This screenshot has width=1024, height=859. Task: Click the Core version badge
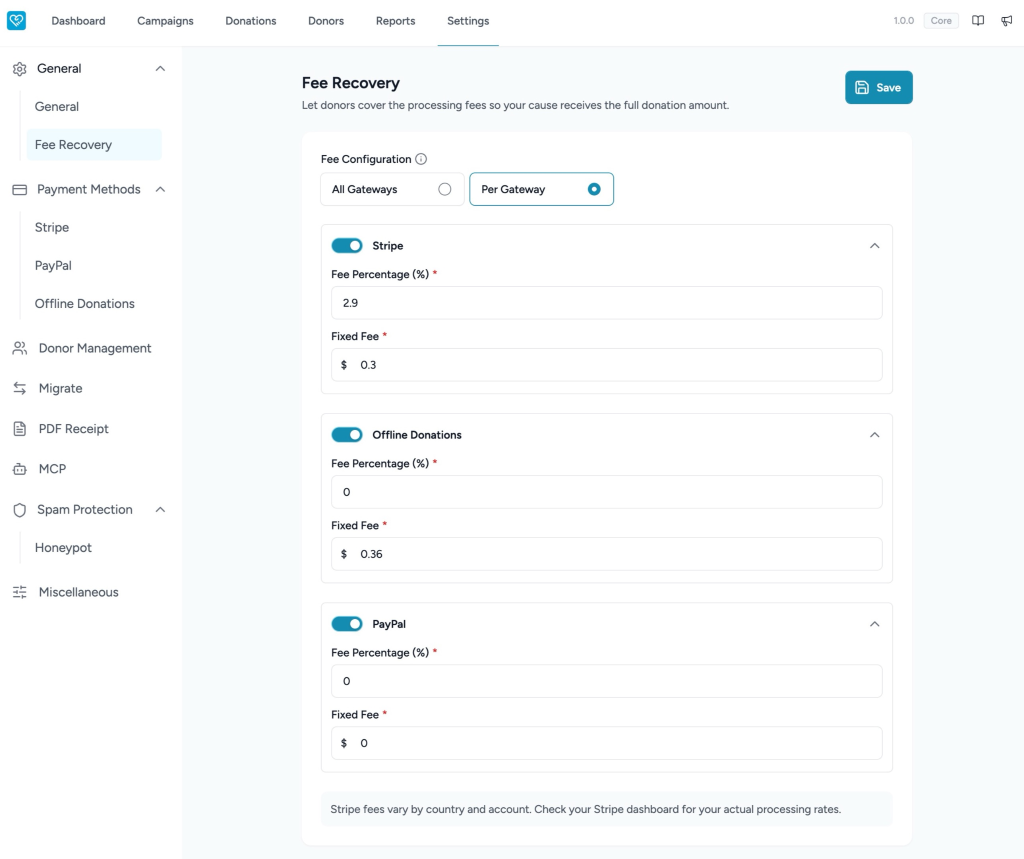[x=941, y=21]
